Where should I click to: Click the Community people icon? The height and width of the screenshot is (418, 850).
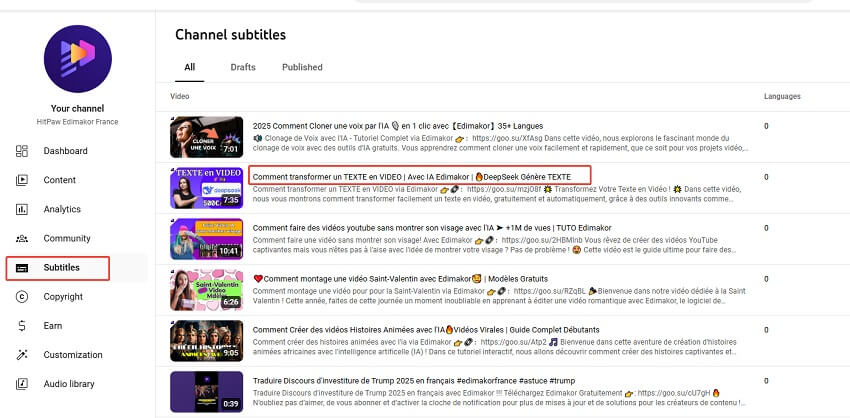point(22,239)
